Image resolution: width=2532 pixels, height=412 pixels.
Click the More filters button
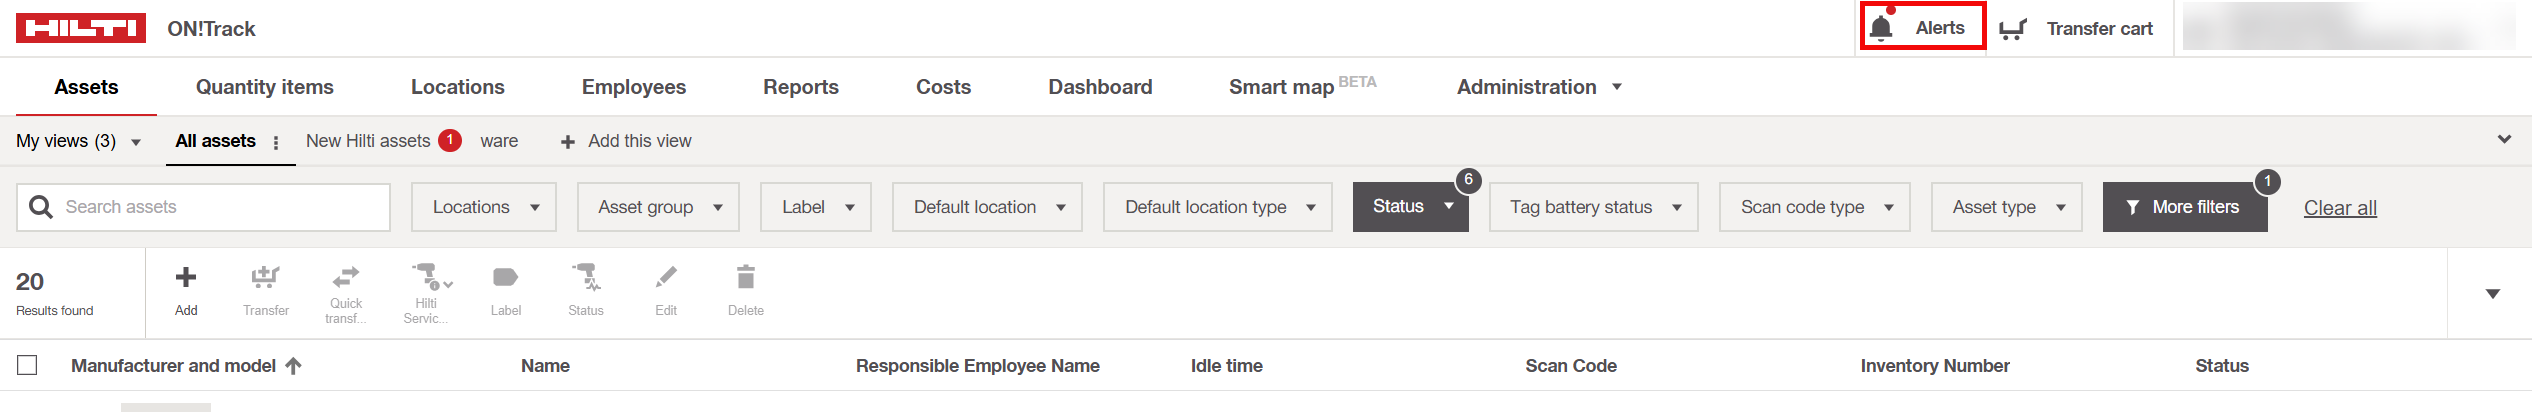tap(2184, 207)
